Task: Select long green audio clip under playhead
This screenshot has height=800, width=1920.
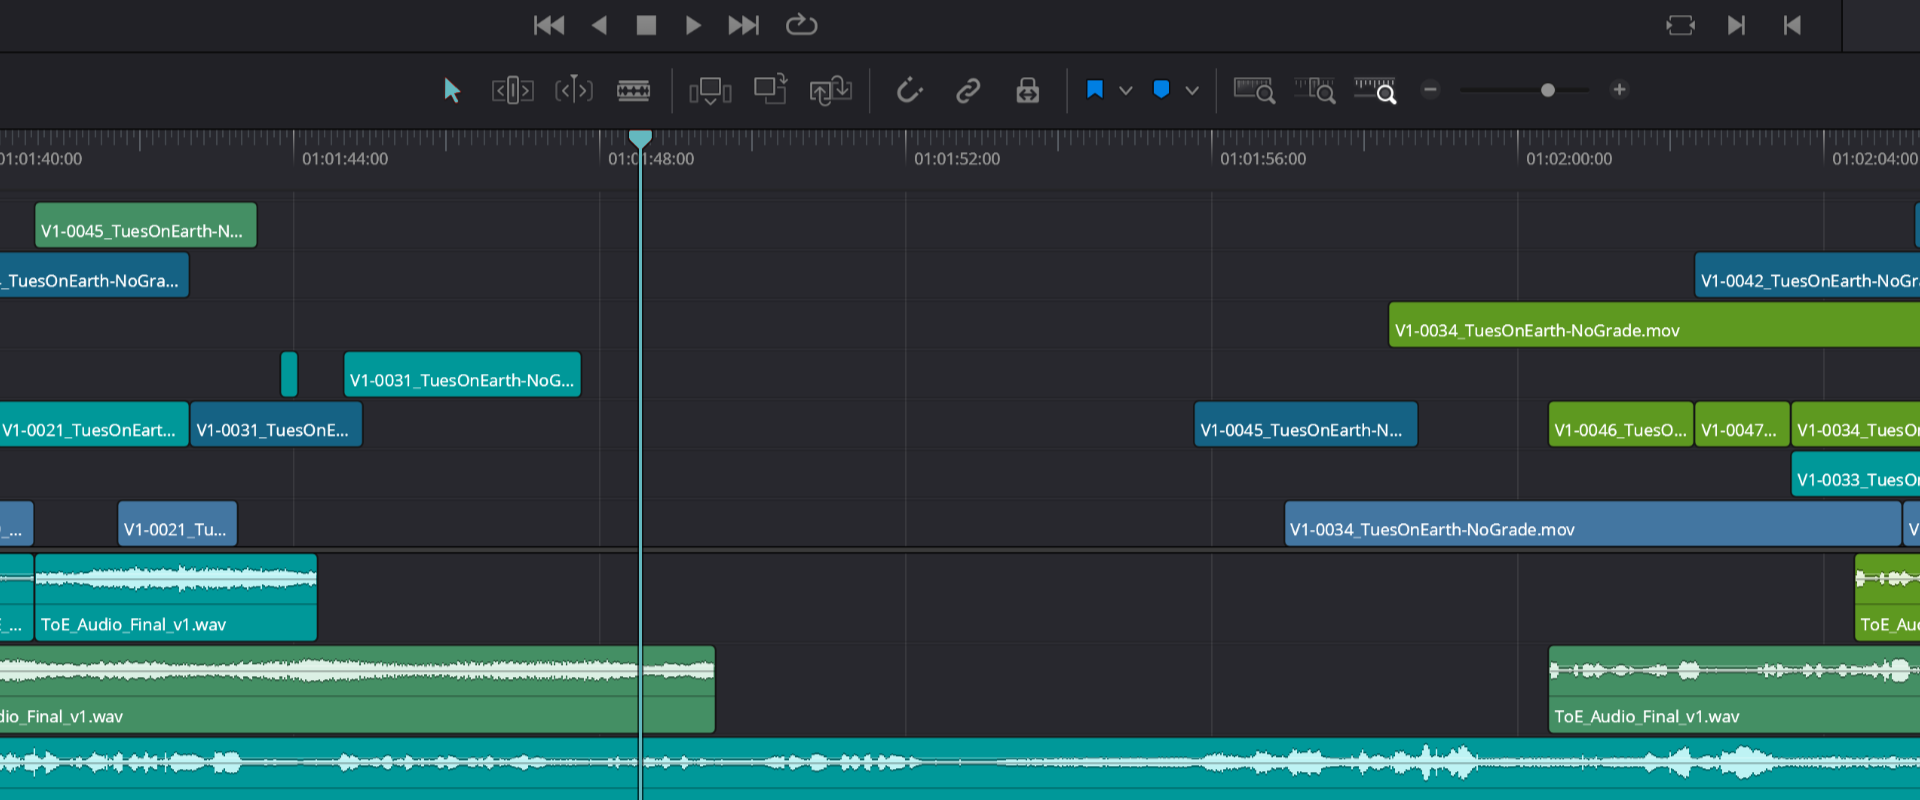Action: (x=357, y=690)
